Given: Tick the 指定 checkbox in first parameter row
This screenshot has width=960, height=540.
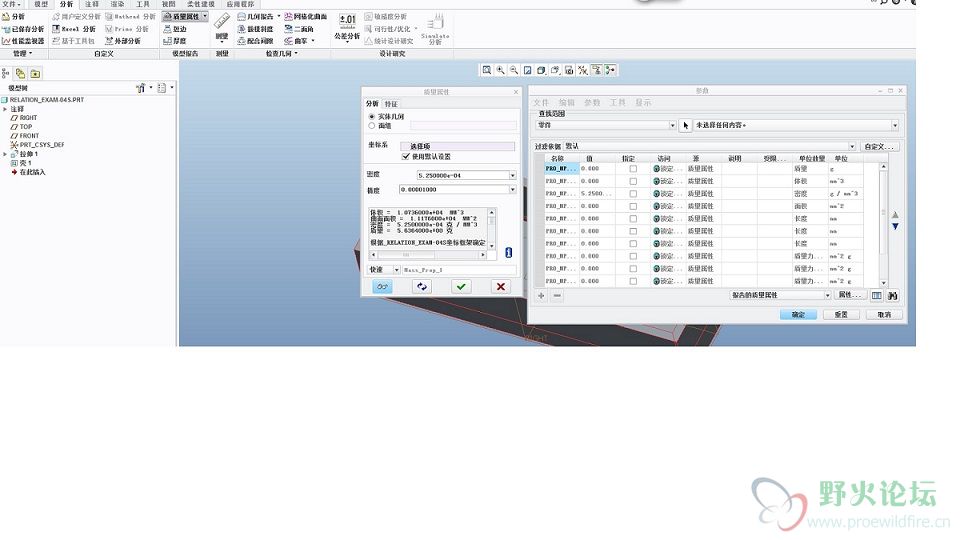Looking at the screenshot, I should pyautogui.click(x=633, y=168).
